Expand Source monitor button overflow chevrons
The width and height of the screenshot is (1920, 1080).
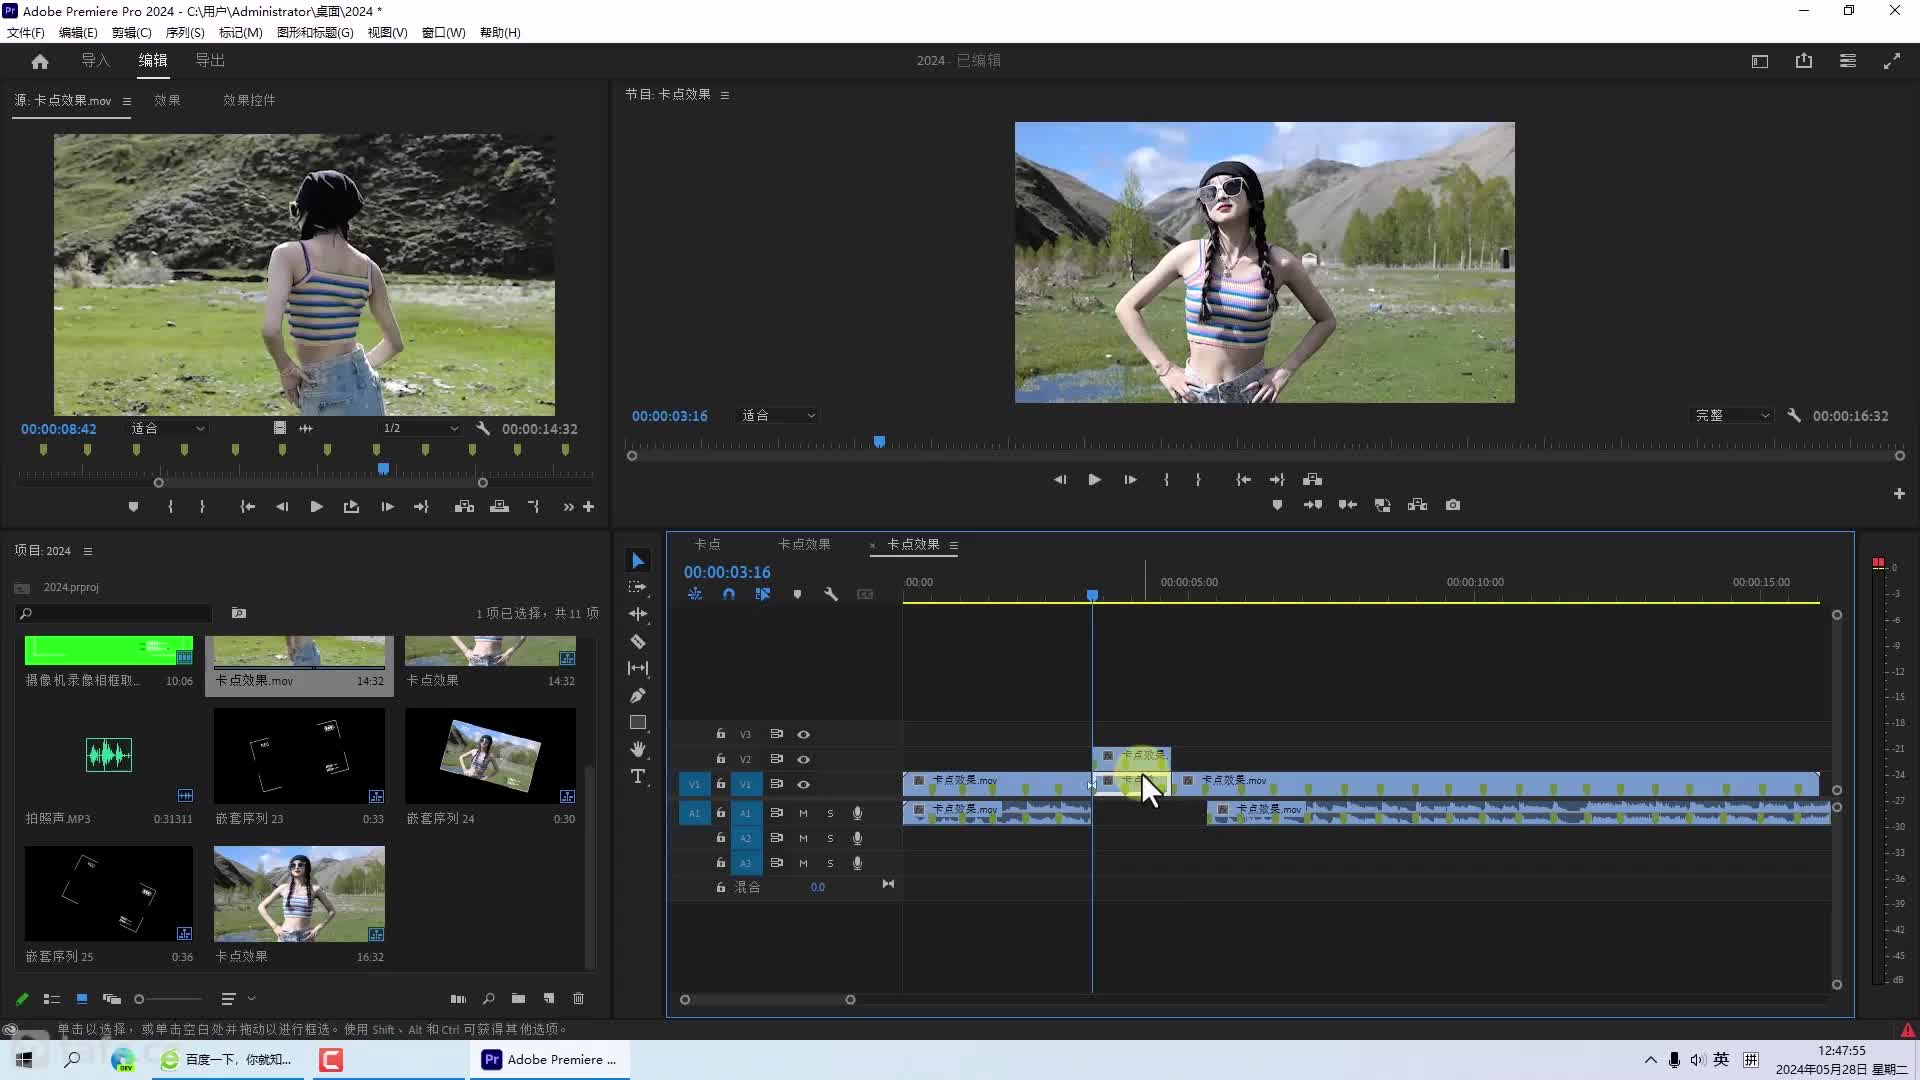click(568, 507)
